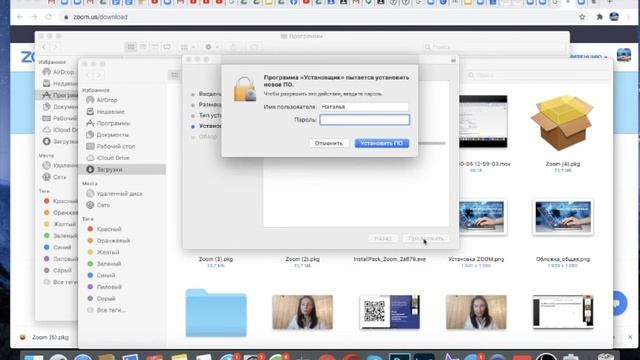
Task: Go back in Загрузки Finder window
Action: click(88, 75)
